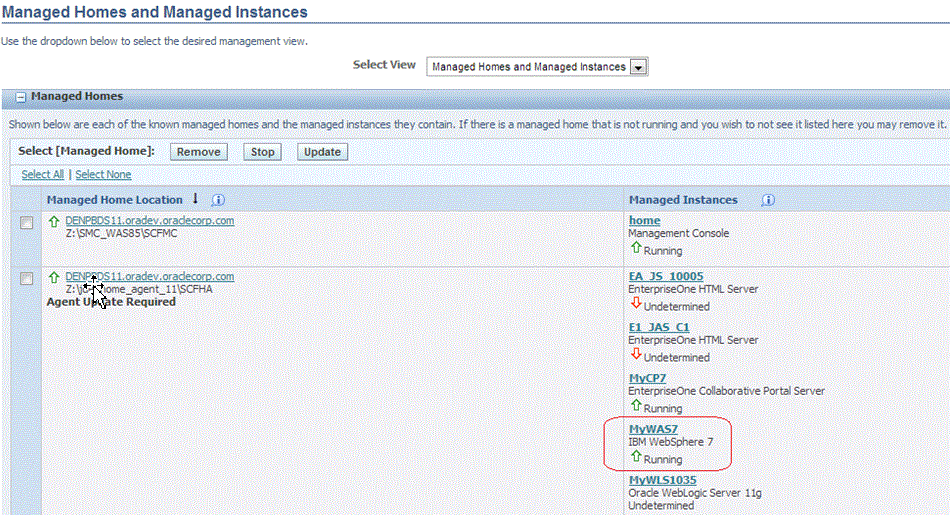Open the MyCP7 instance
The height and width of the screenshot is (515, 950).
pos(647,378)
